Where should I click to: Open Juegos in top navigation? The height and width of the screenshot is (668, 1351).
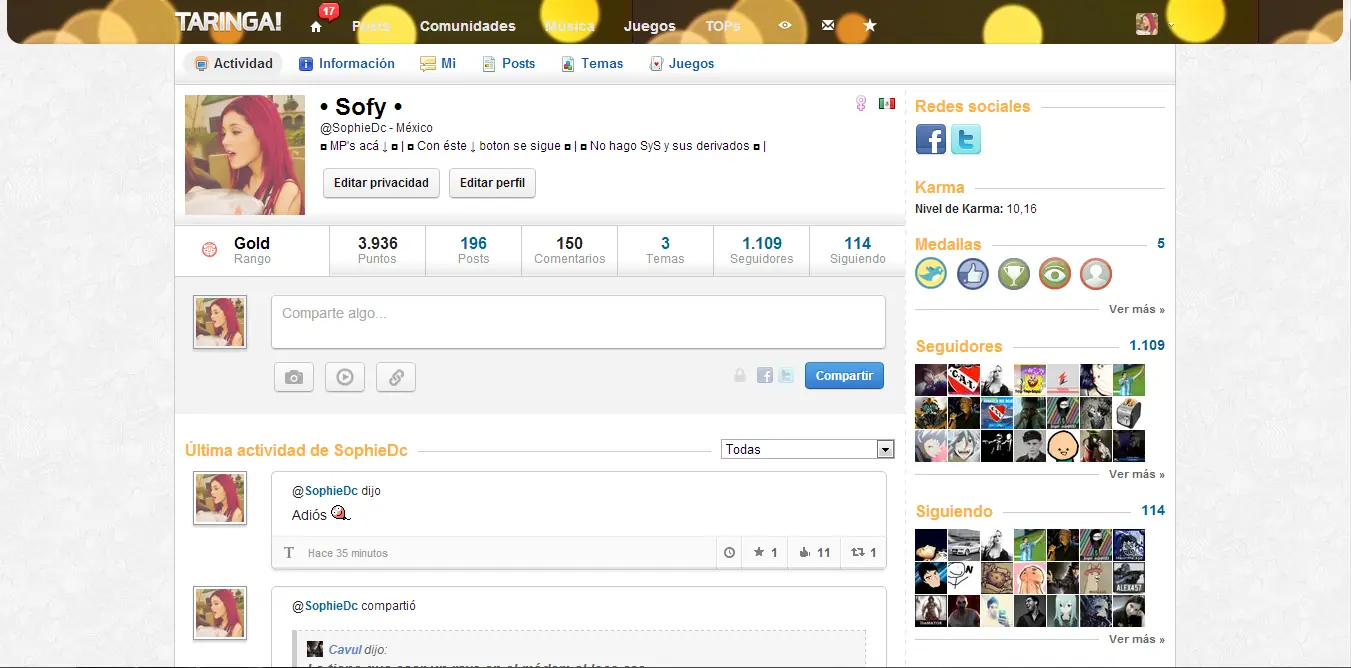[x=650, y=26]
